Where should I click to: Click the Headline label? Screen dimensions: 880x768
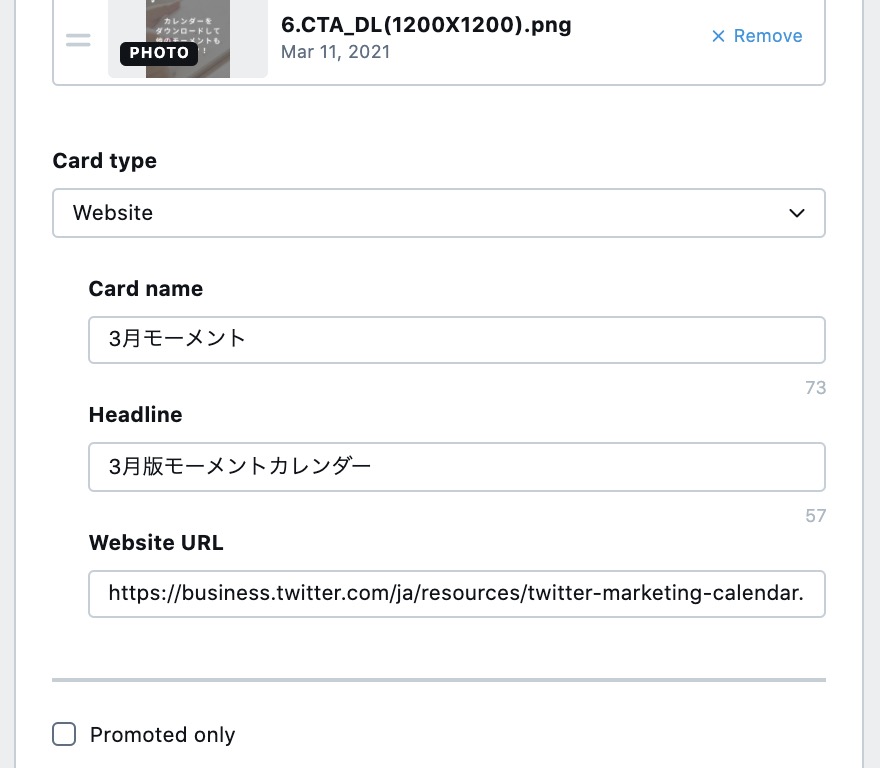click(x=136, y=415)
